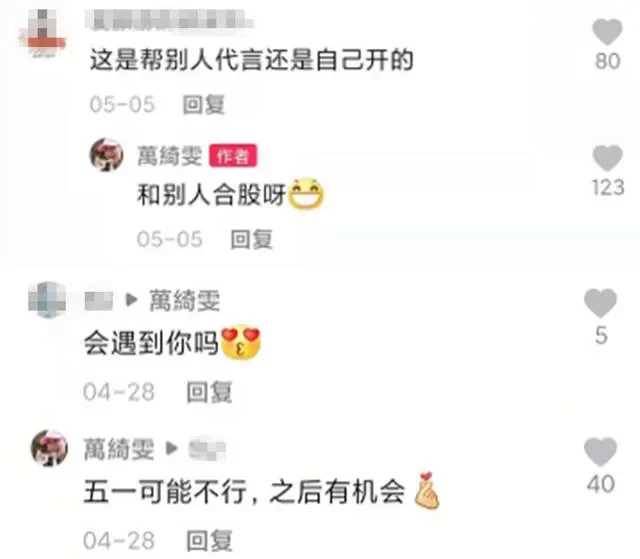
Task: Open the blurred username of the first commenter
Action: [169, 20]
